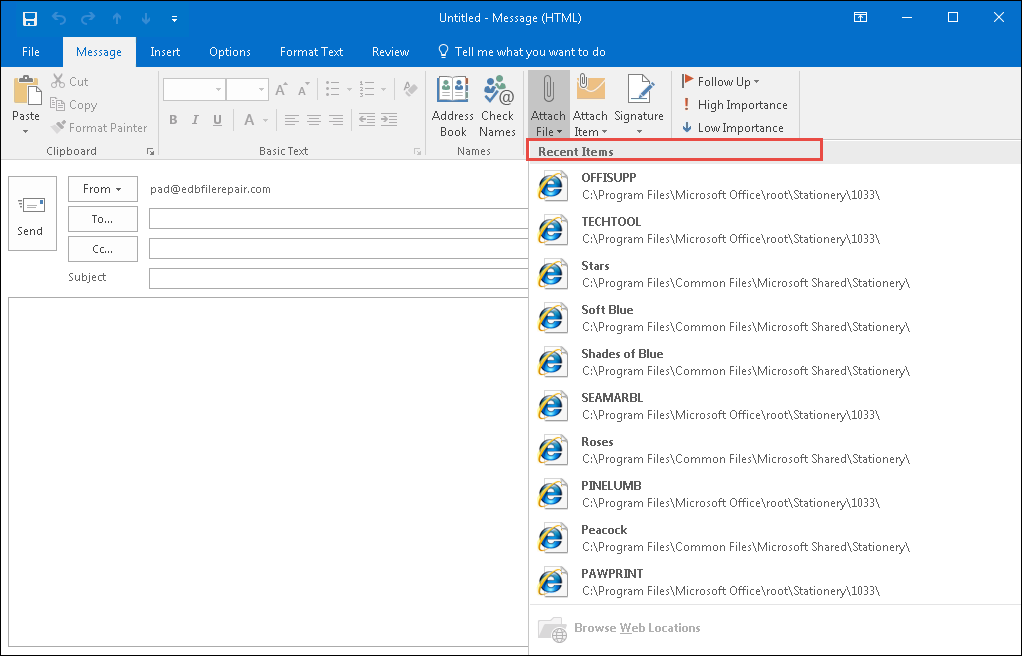Viewport: 1022px width, 656px height.
Task: Toggle italic formatting
Action: pyautogui.click(x=195, y=120)
